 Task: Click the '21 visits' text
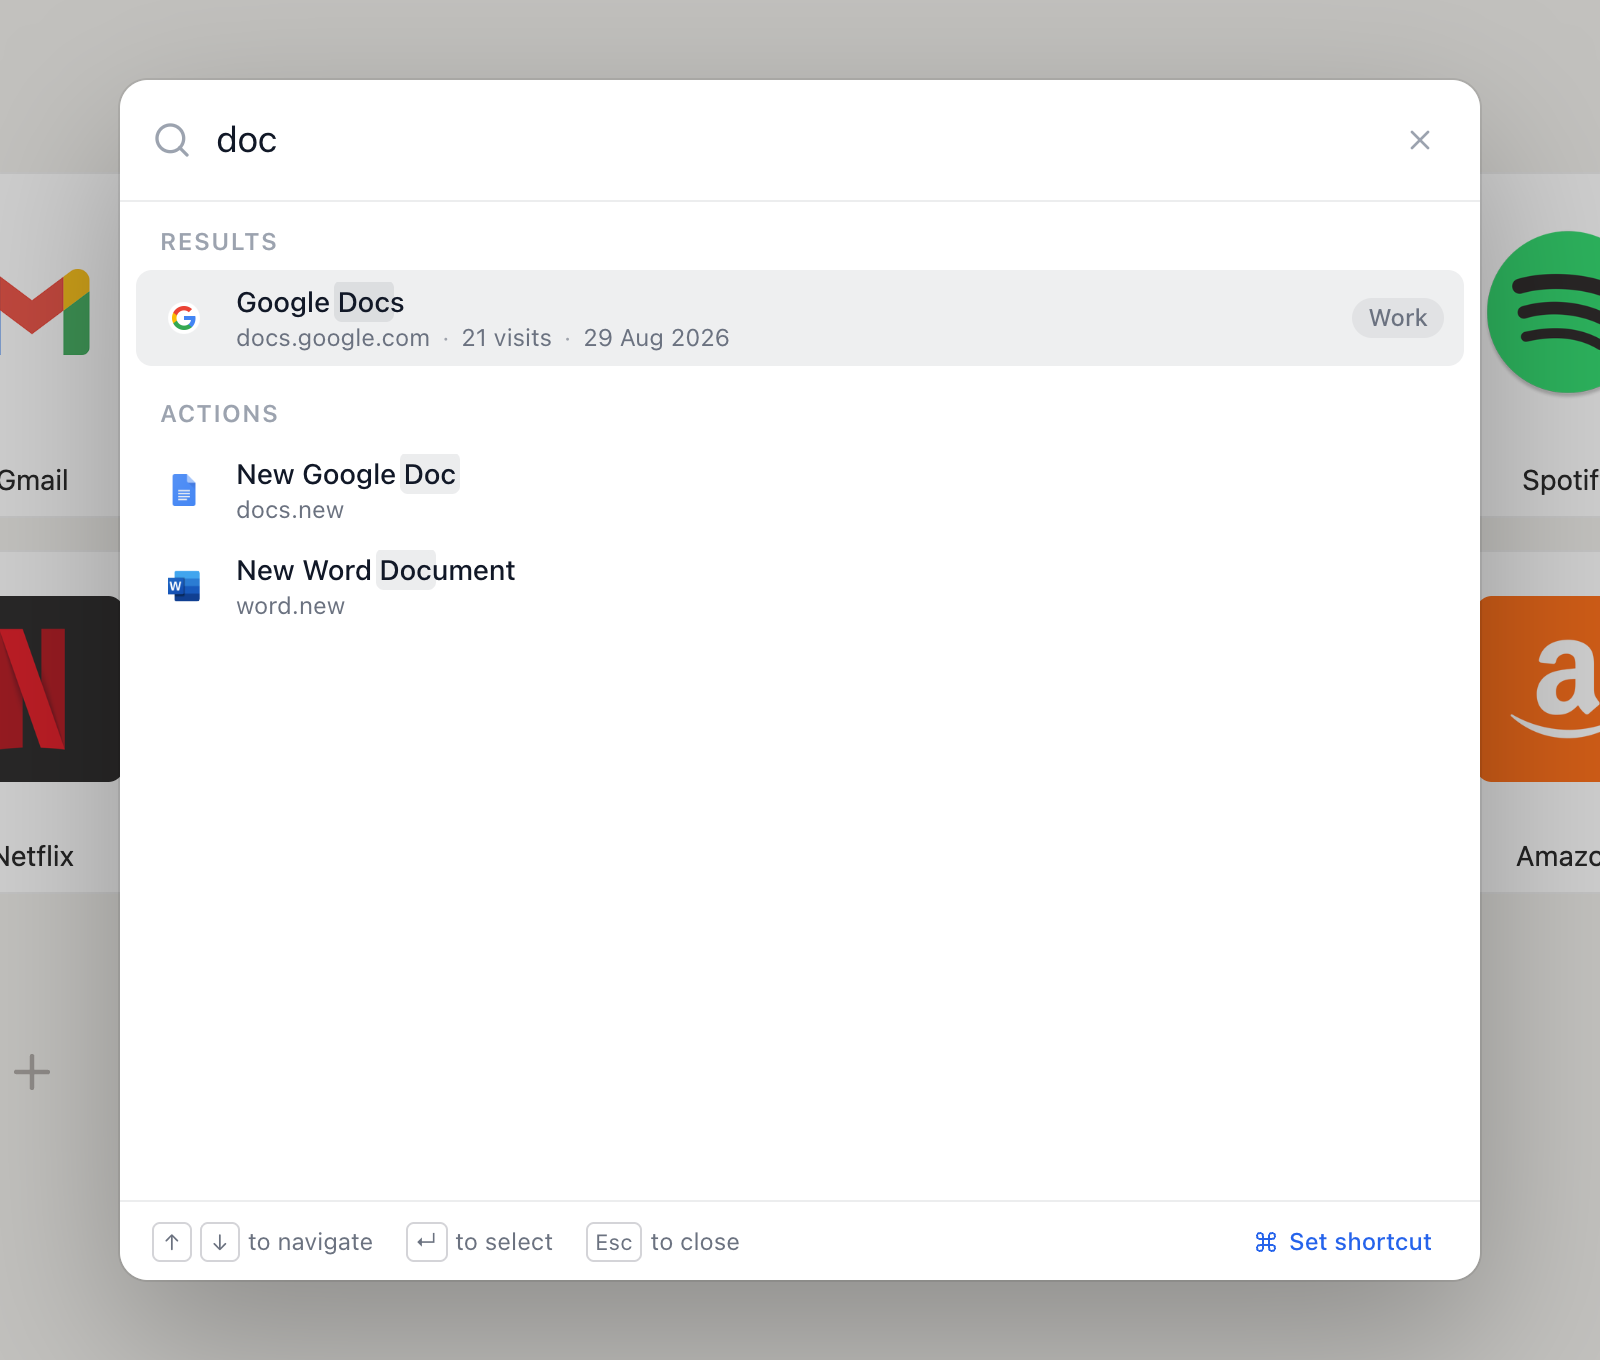[x=506, y=338]
